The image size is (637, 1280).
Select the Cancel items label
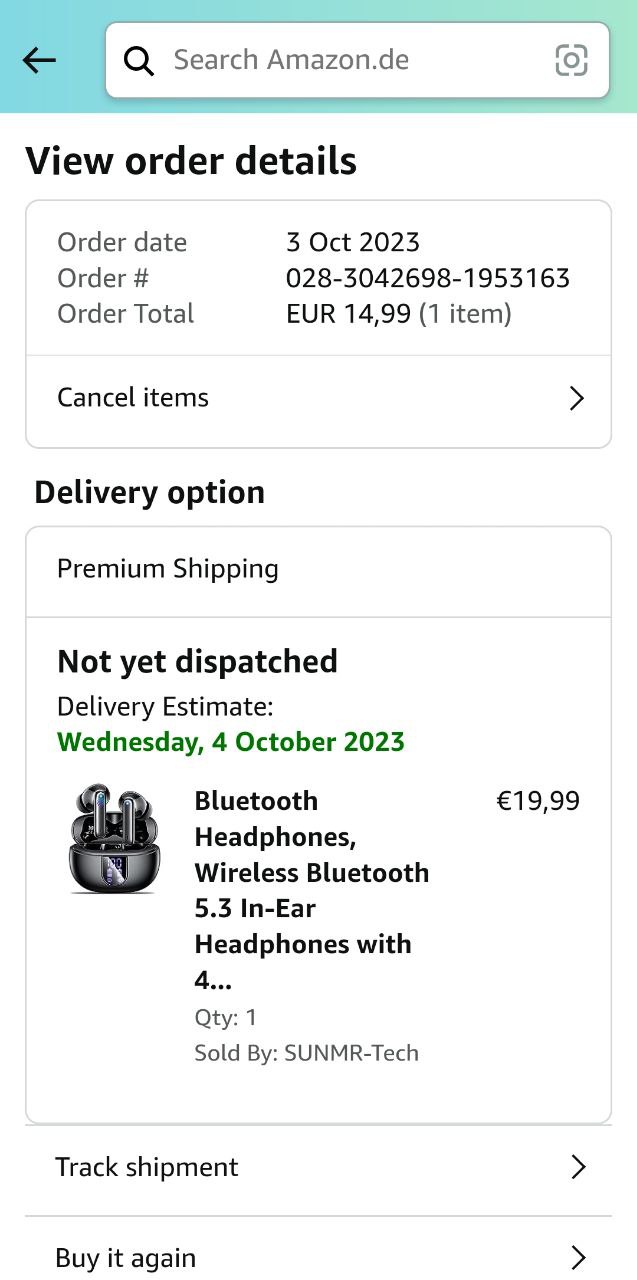(x=133, y=398)
